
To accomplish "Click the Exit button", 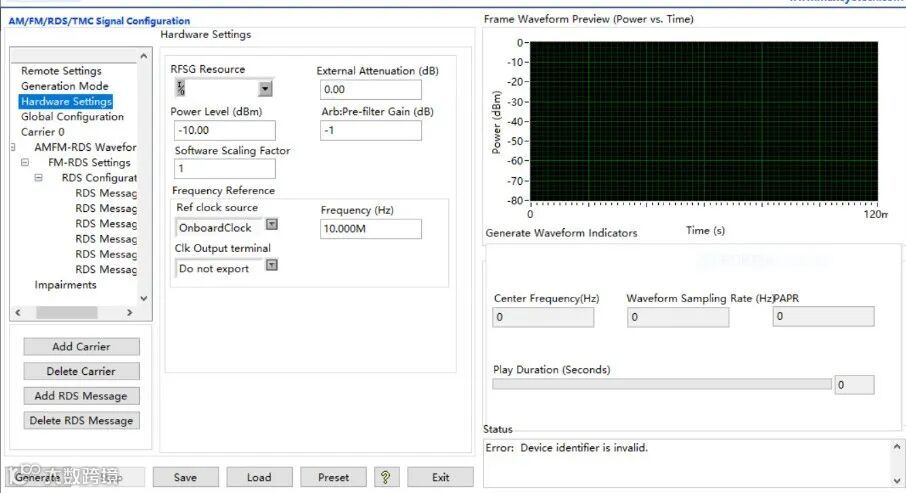I will 440,477.
